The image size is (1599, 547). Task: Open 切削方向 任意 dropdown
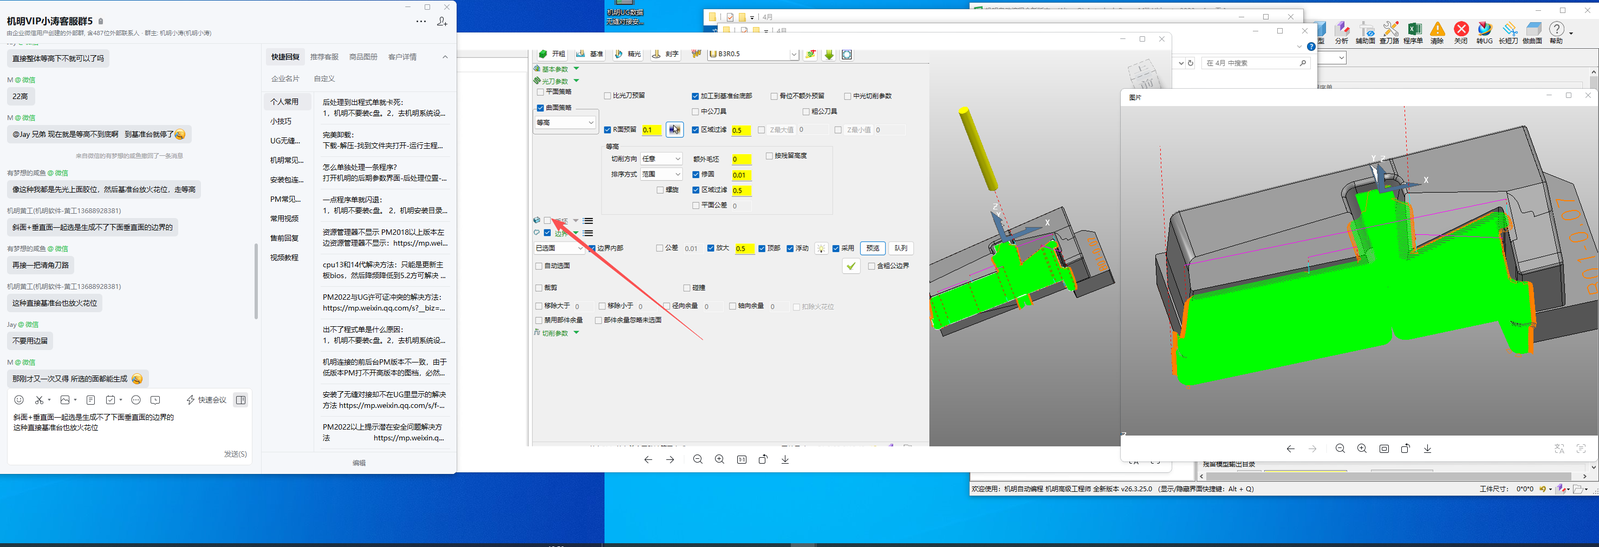(661, 159)
